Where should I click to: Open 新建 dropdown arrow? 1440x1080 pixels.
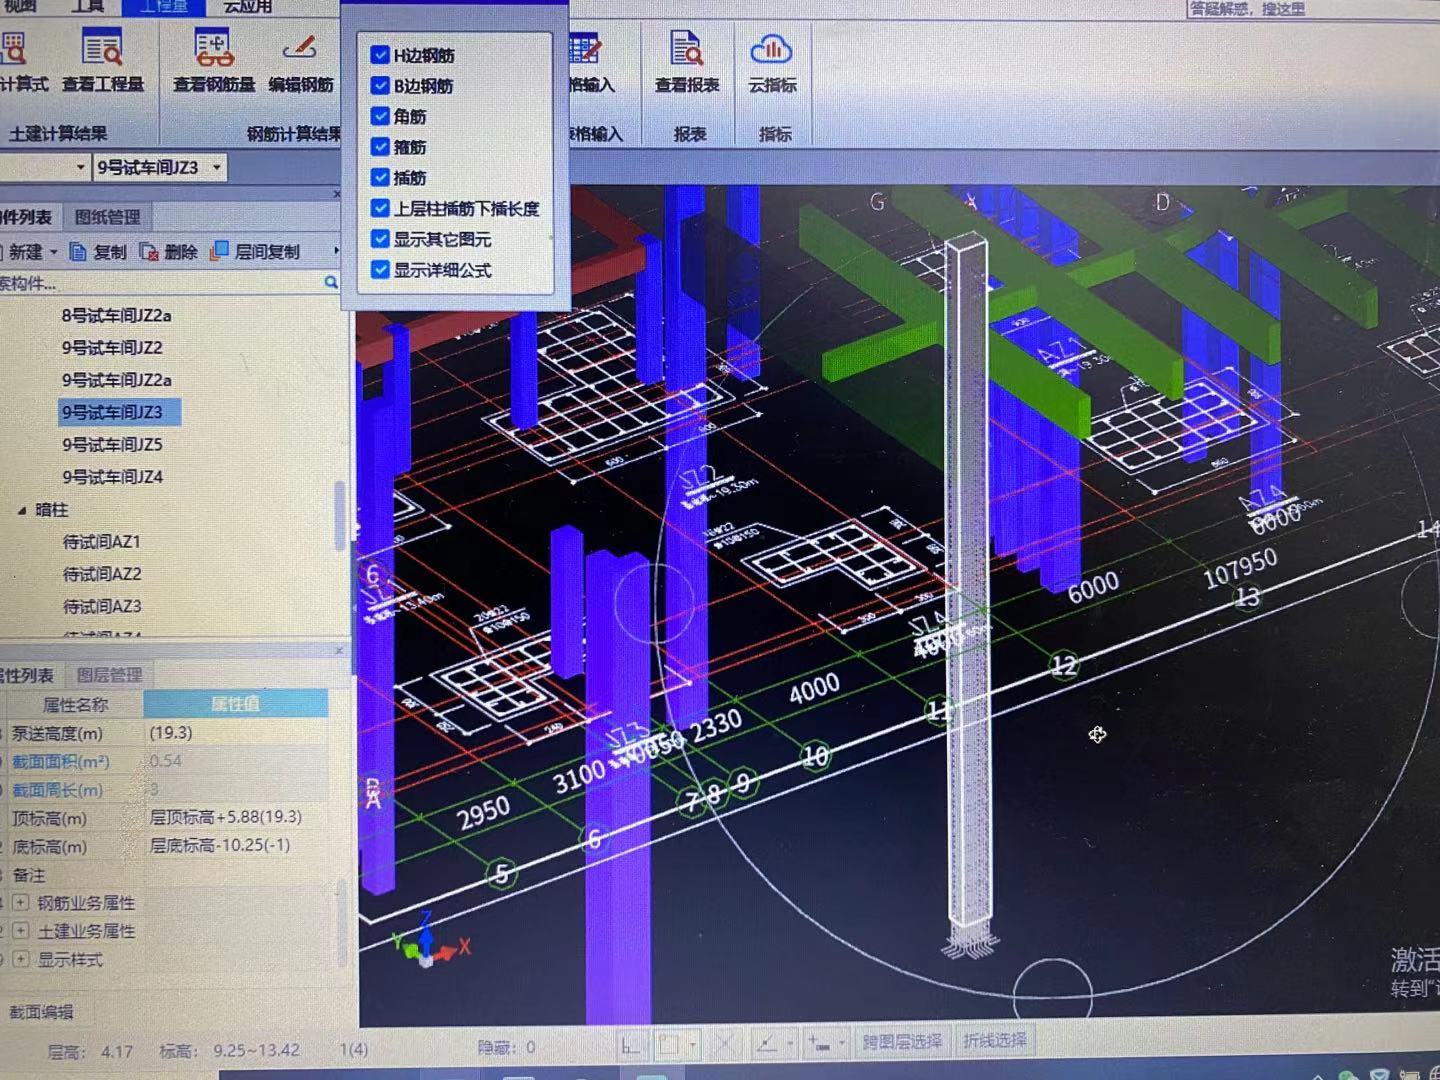pyautogui.click(x=54, y=252)
